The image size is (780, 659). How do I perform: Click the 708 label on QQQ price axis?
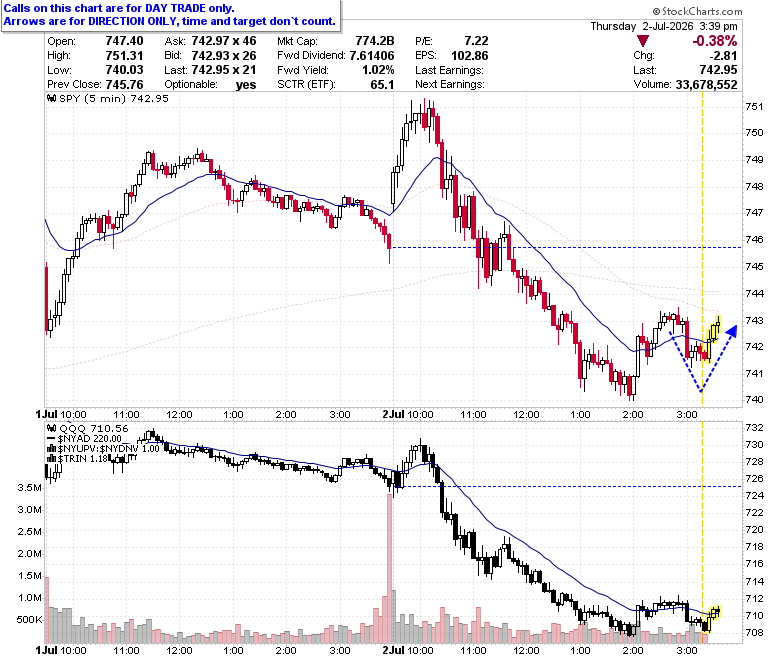coord(754,633)
